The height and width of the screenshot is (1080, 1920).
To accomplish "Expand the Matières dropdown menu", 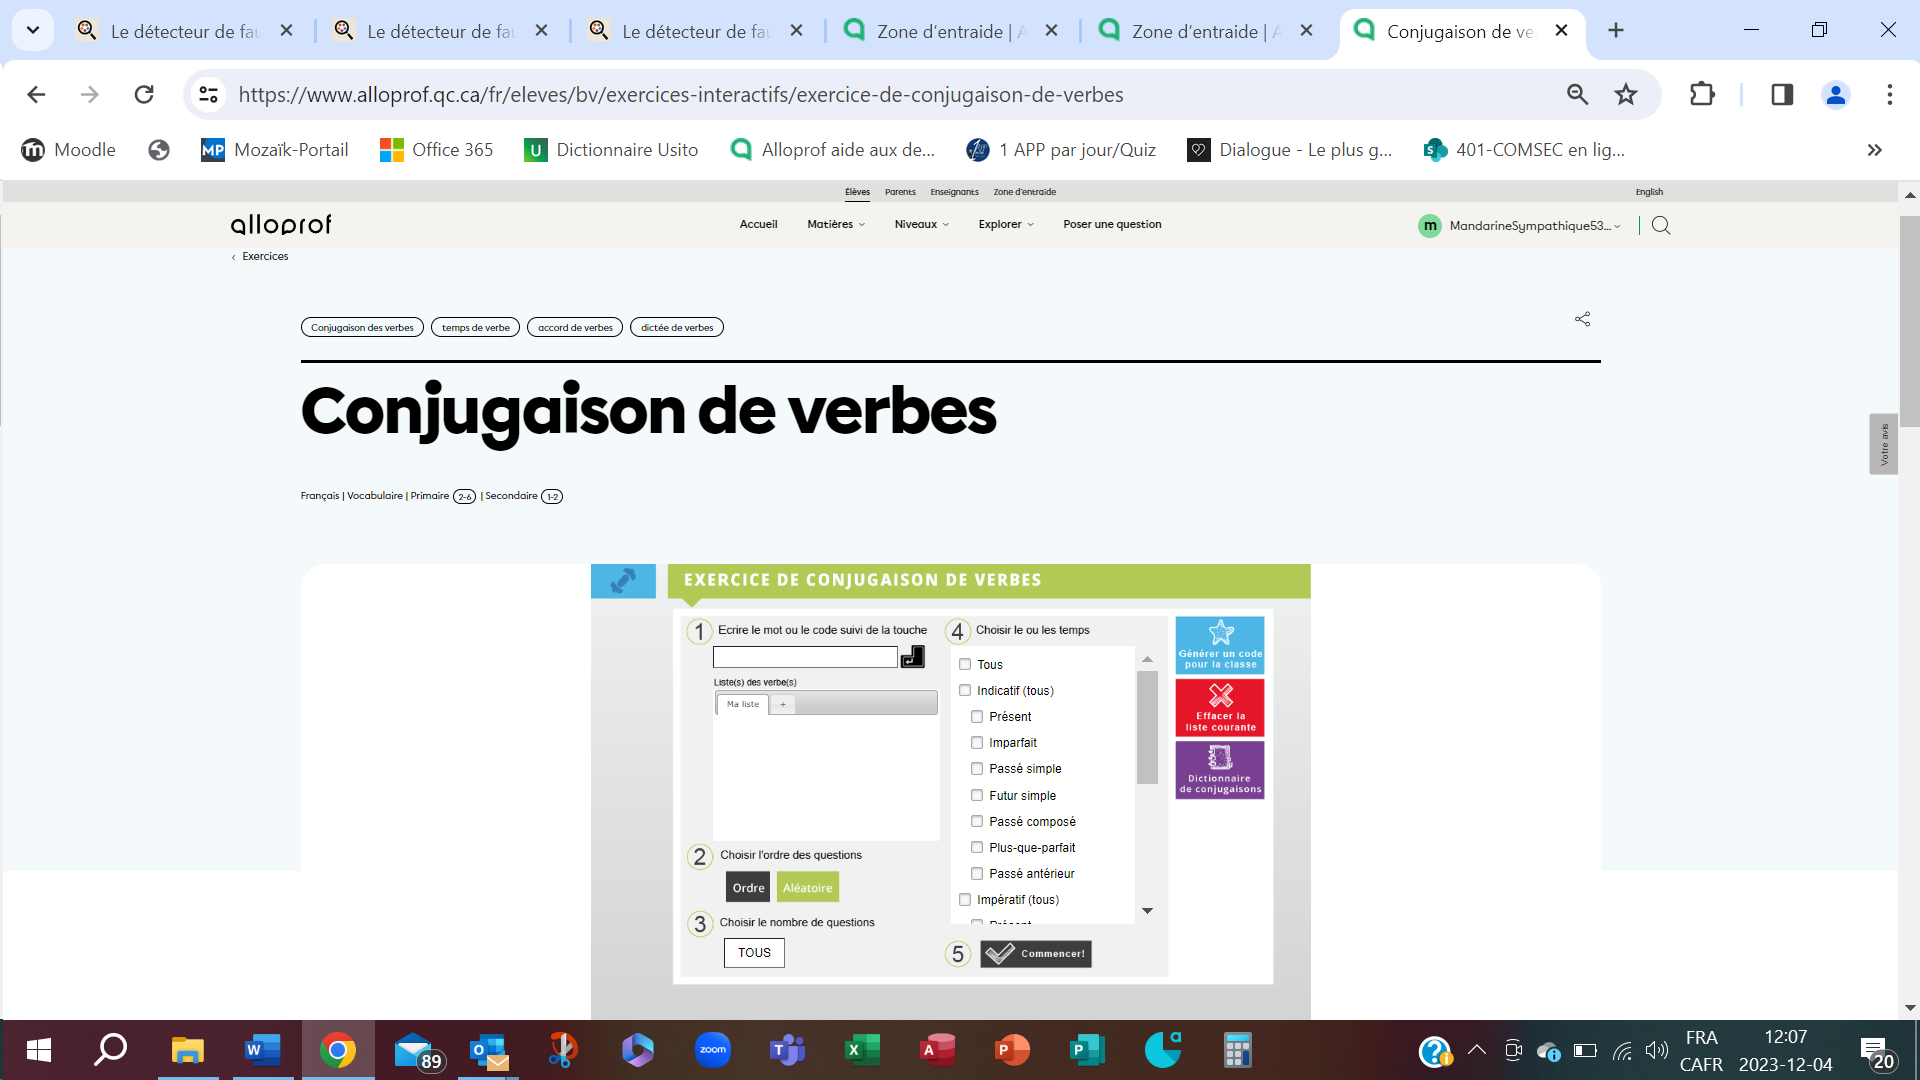I will pyautogui.click(x=836, y=225).
